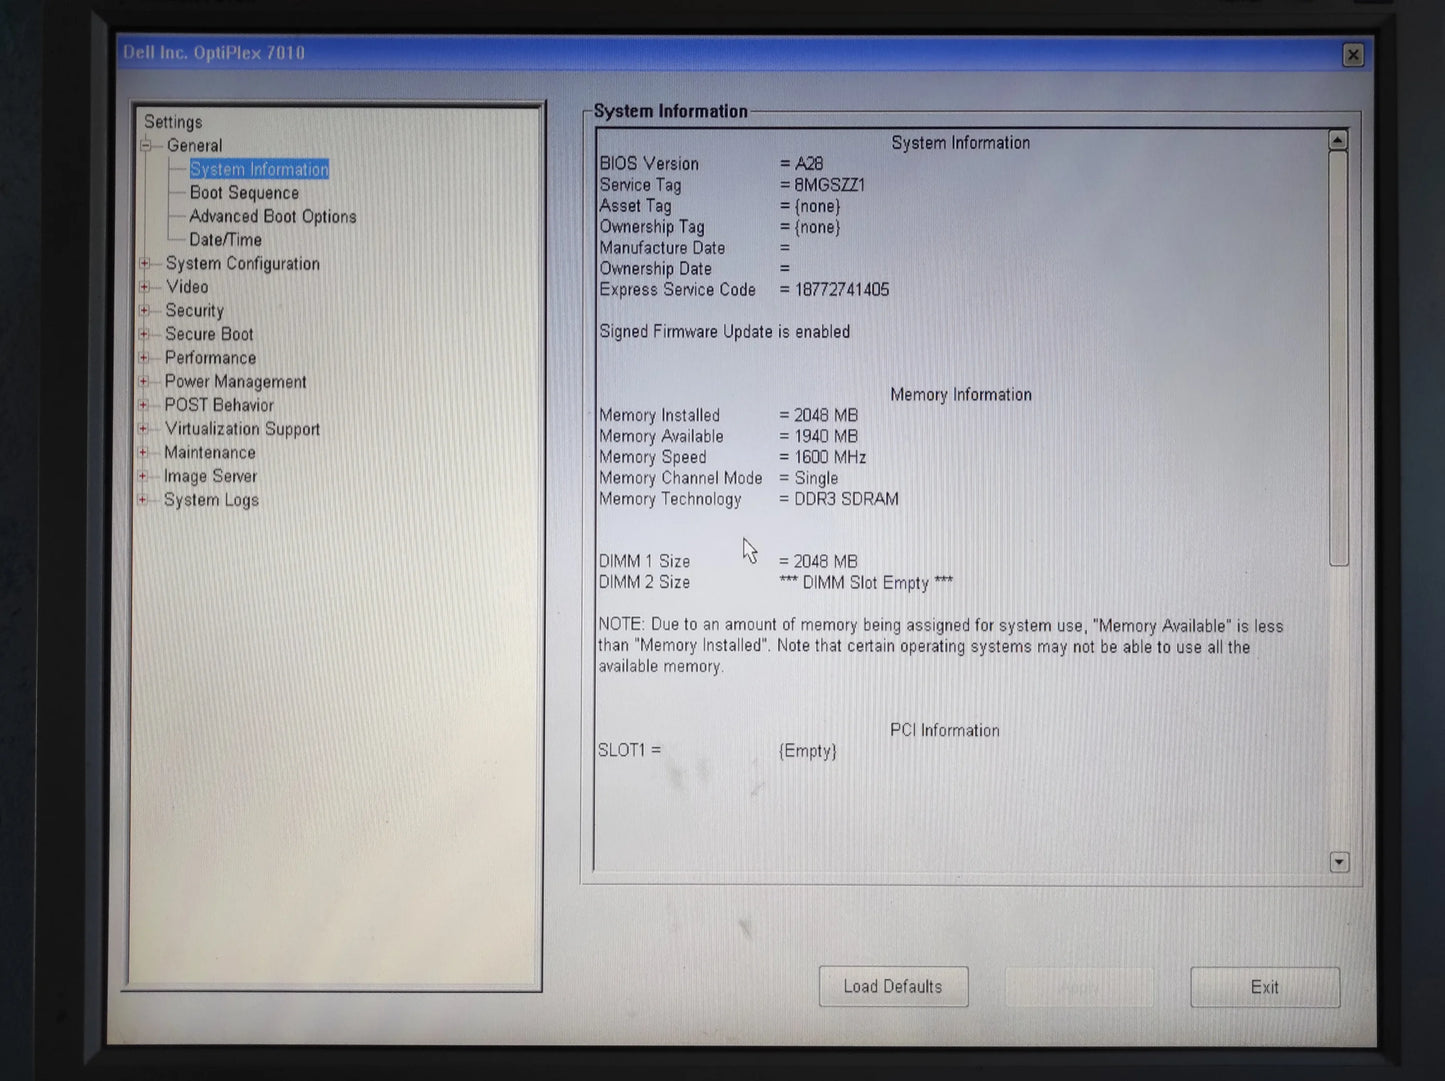
Task: Select the System Logs label
Action: [211, 500]
